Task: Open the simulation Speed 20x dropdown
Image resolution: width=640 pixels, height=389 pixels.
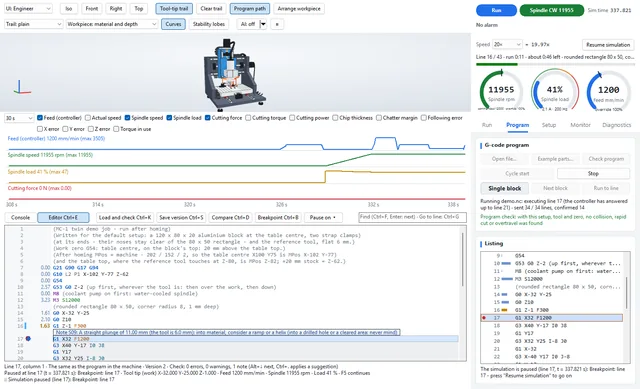Action: point(507,44)
